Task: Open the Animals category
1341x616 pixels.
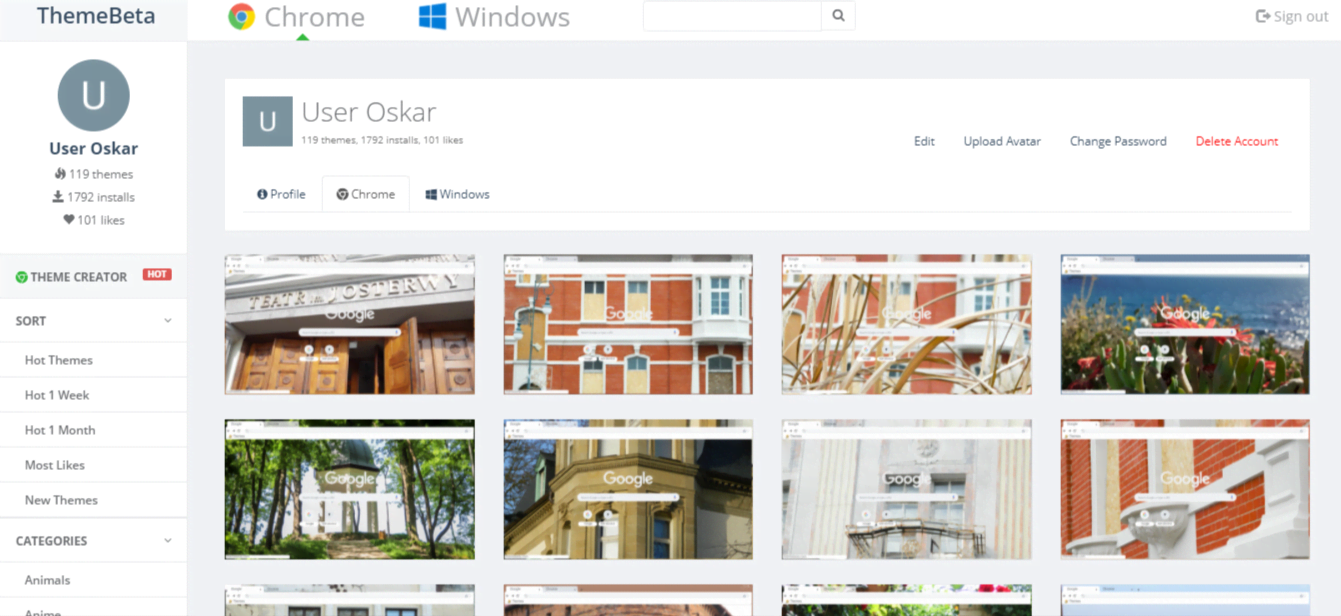Action: 47,580
